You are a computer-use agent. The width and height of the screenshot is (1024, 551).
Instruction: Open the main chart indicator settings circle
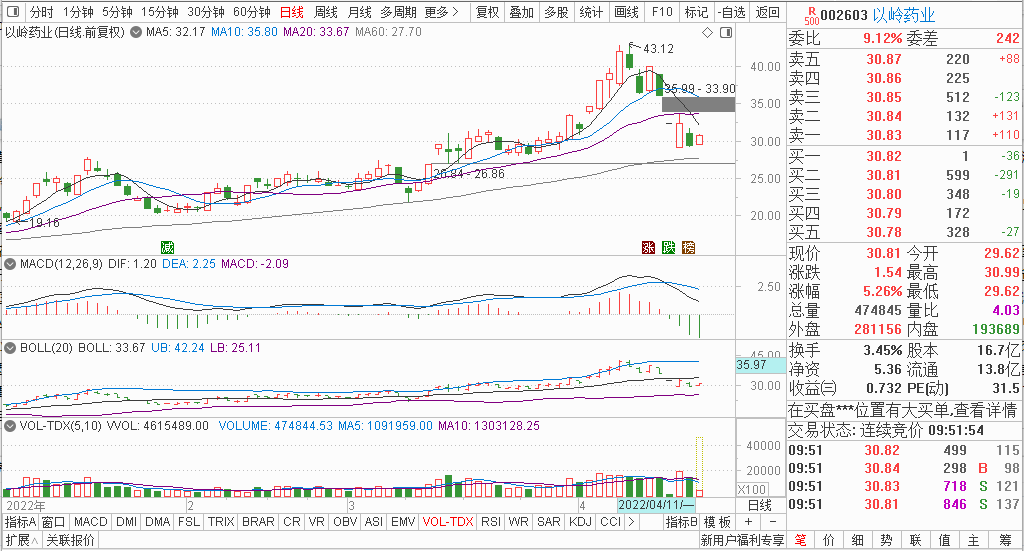136,32
